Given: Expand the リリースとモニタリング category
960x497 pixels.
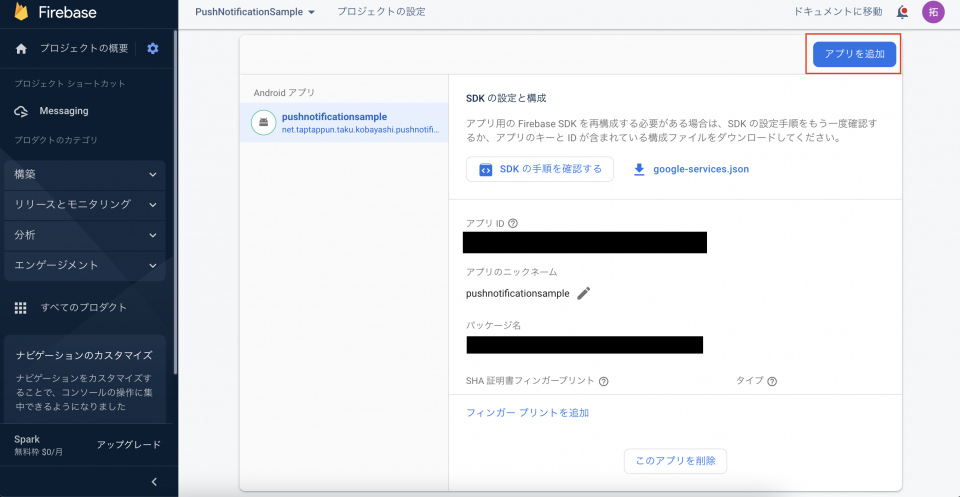Looking at the screenshot, I should (x=84, y=204).
